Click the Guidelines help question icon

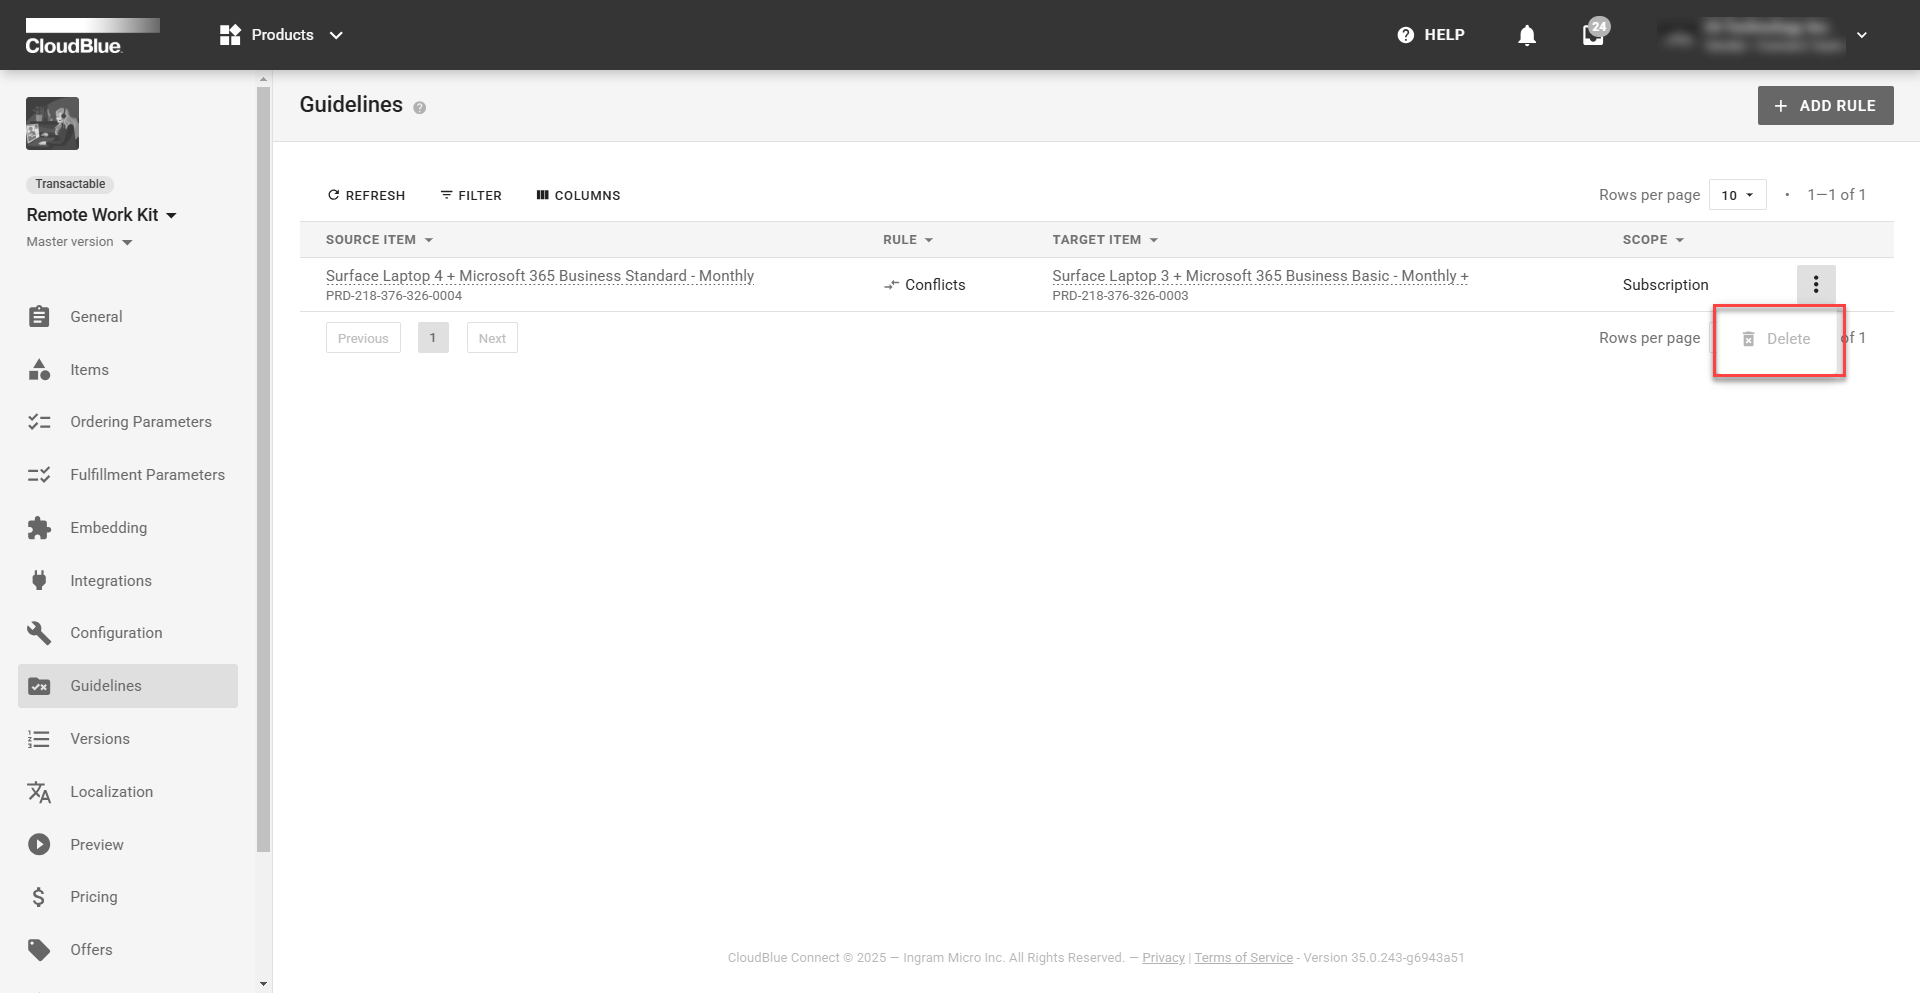[x=419, y=108]
